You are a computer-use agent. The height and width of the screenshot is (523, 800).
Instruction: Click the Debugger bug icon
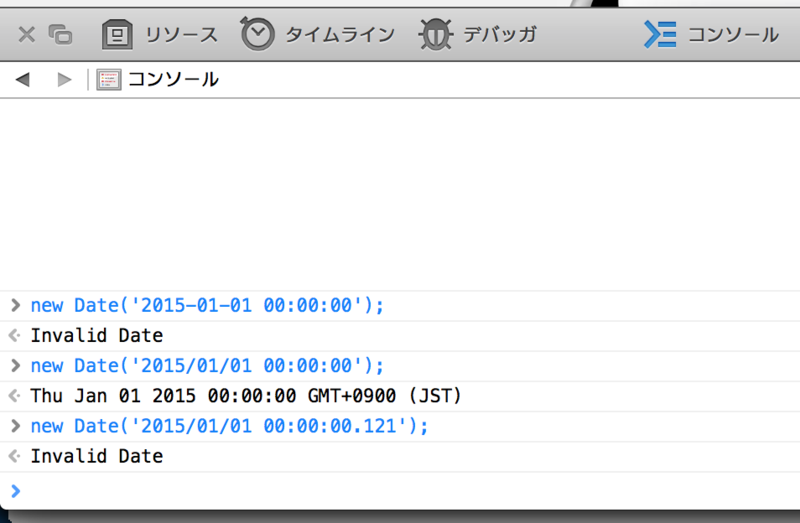[x=435, y=35]
